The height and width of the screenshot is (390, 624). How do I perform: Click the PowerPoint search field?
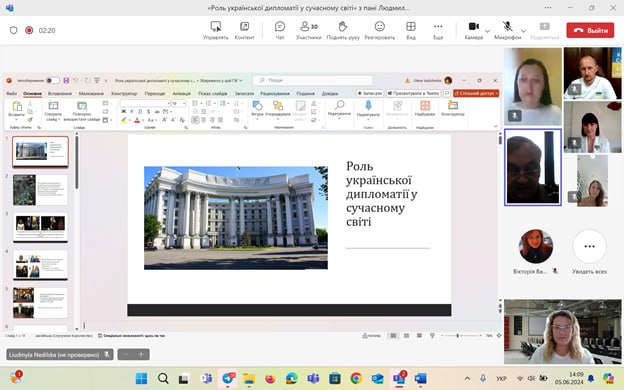tap(313, 80)
